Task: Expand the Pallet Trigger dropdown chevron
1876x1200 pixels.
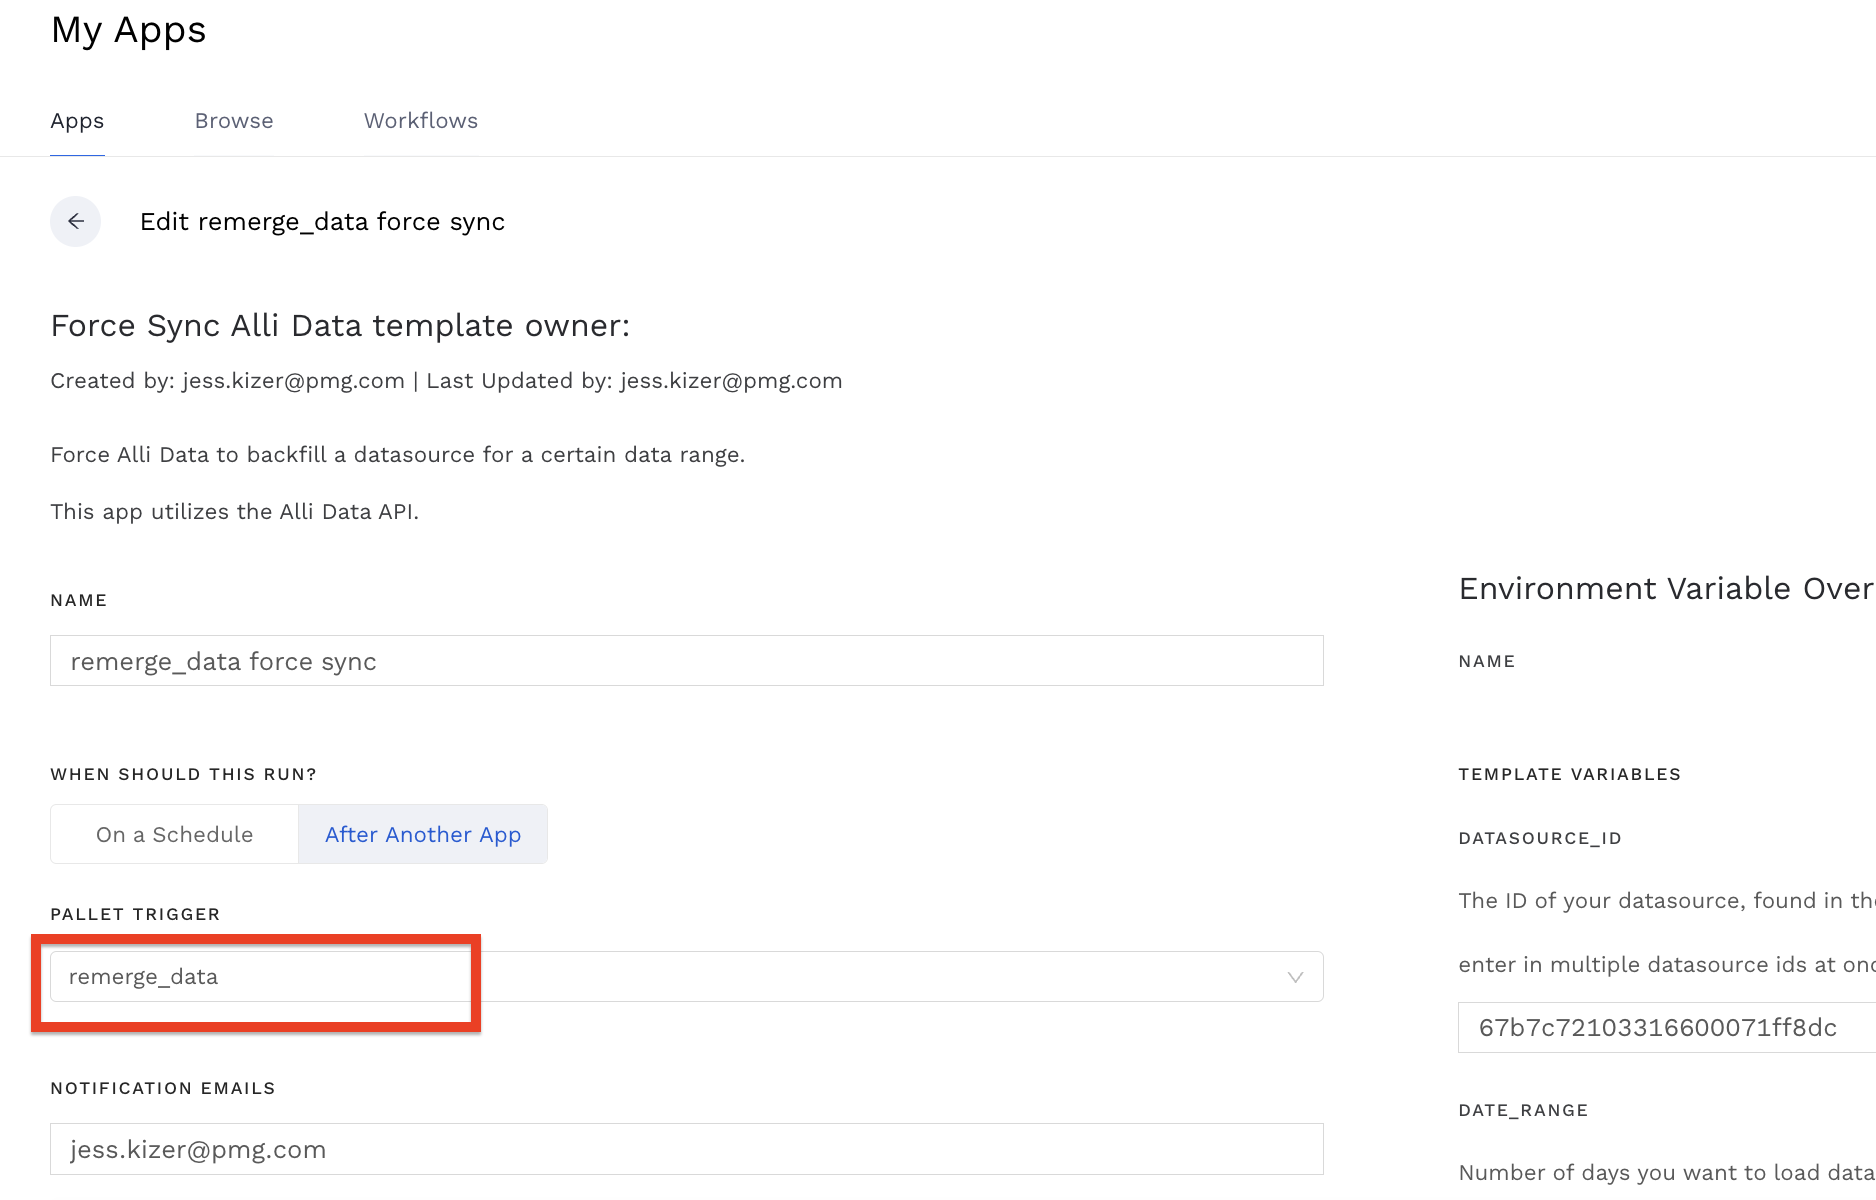Action: point(1295,977)
